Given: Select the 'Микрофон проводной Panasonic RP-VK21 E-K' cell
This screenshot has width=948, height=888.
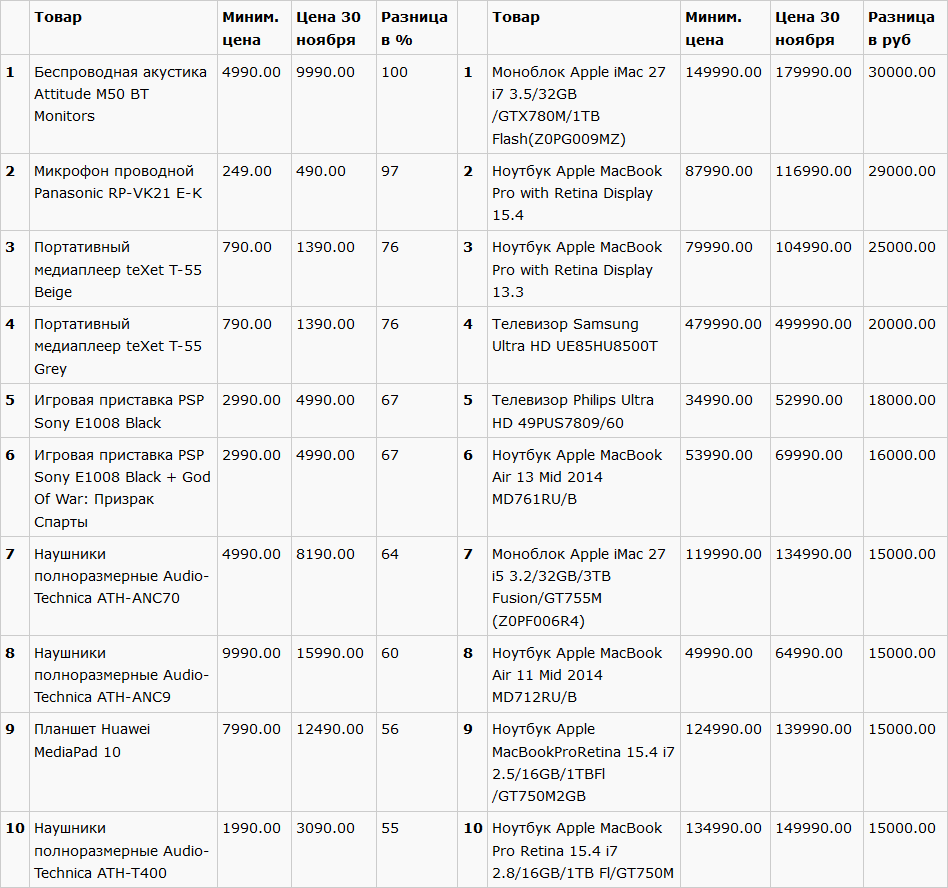Looking at the screenshot, I should point(123,192).
